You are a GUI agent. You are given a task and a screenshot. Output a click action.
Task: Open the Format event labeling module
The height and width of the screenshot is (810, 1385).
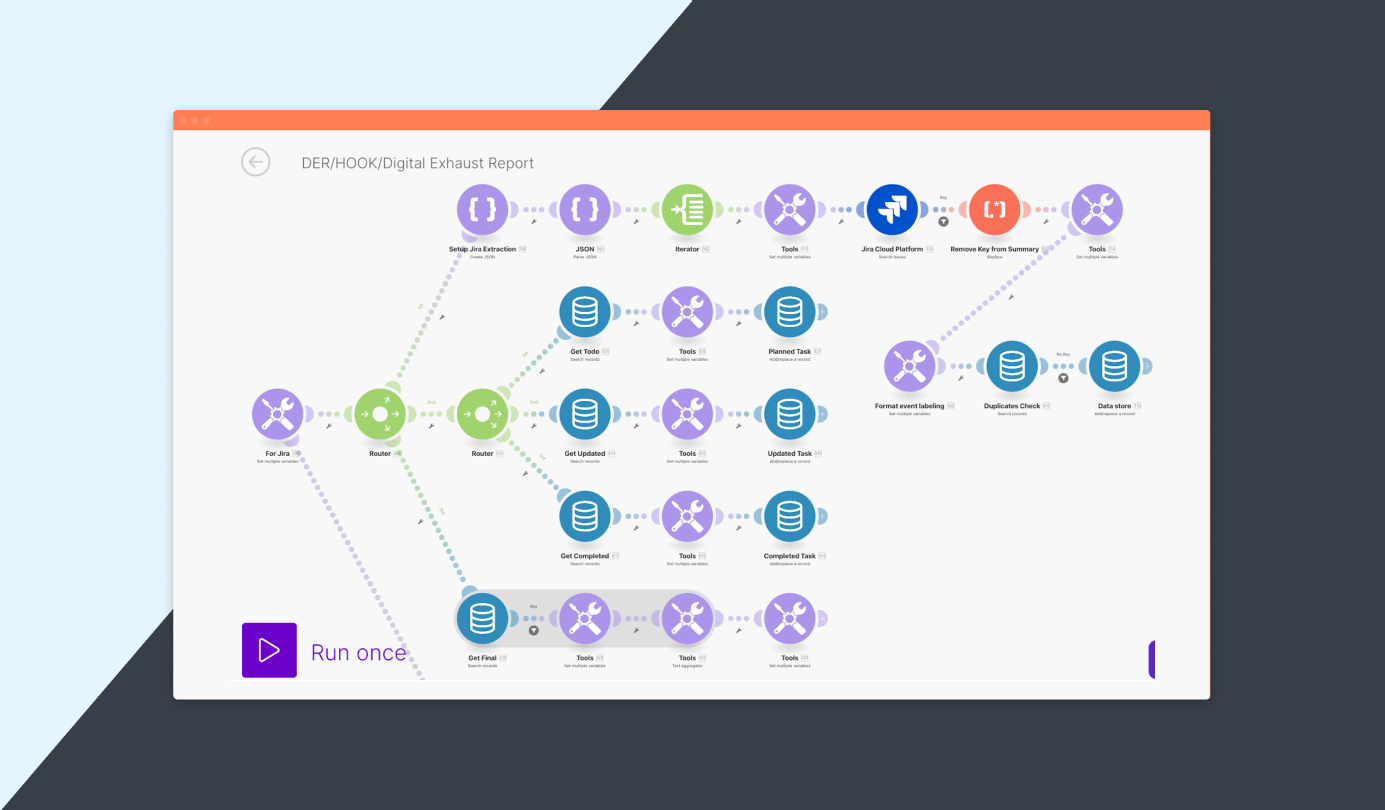coord(910,366)
